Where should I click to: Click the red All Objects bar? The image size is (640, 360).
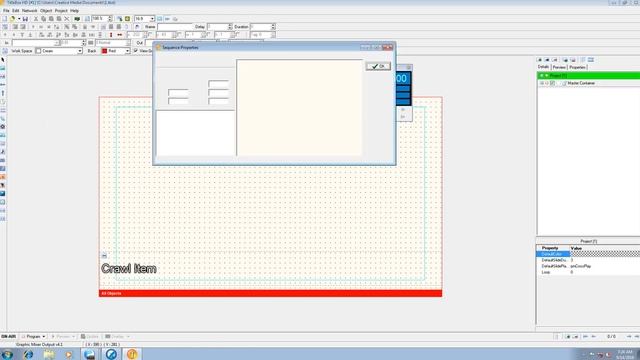pos(270,293)
